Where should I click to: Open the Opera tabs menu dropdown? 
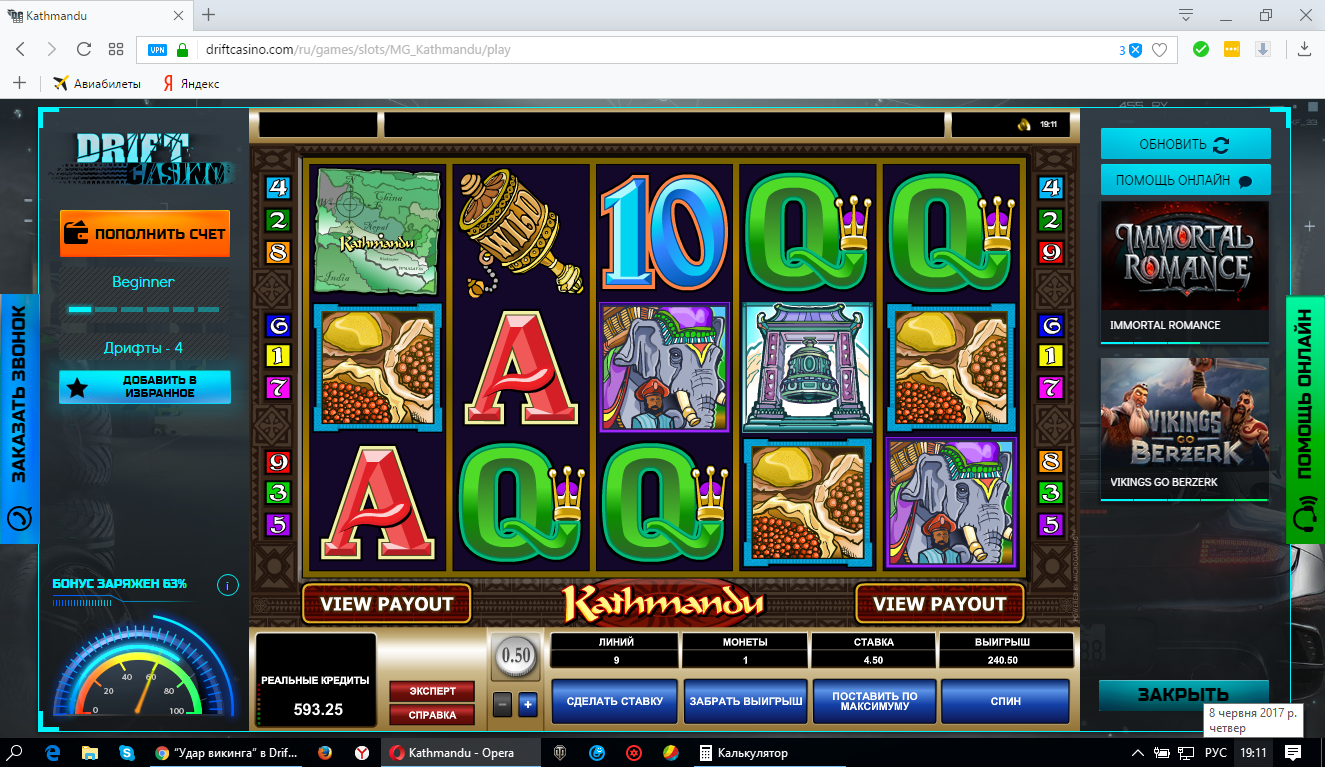1186,15
